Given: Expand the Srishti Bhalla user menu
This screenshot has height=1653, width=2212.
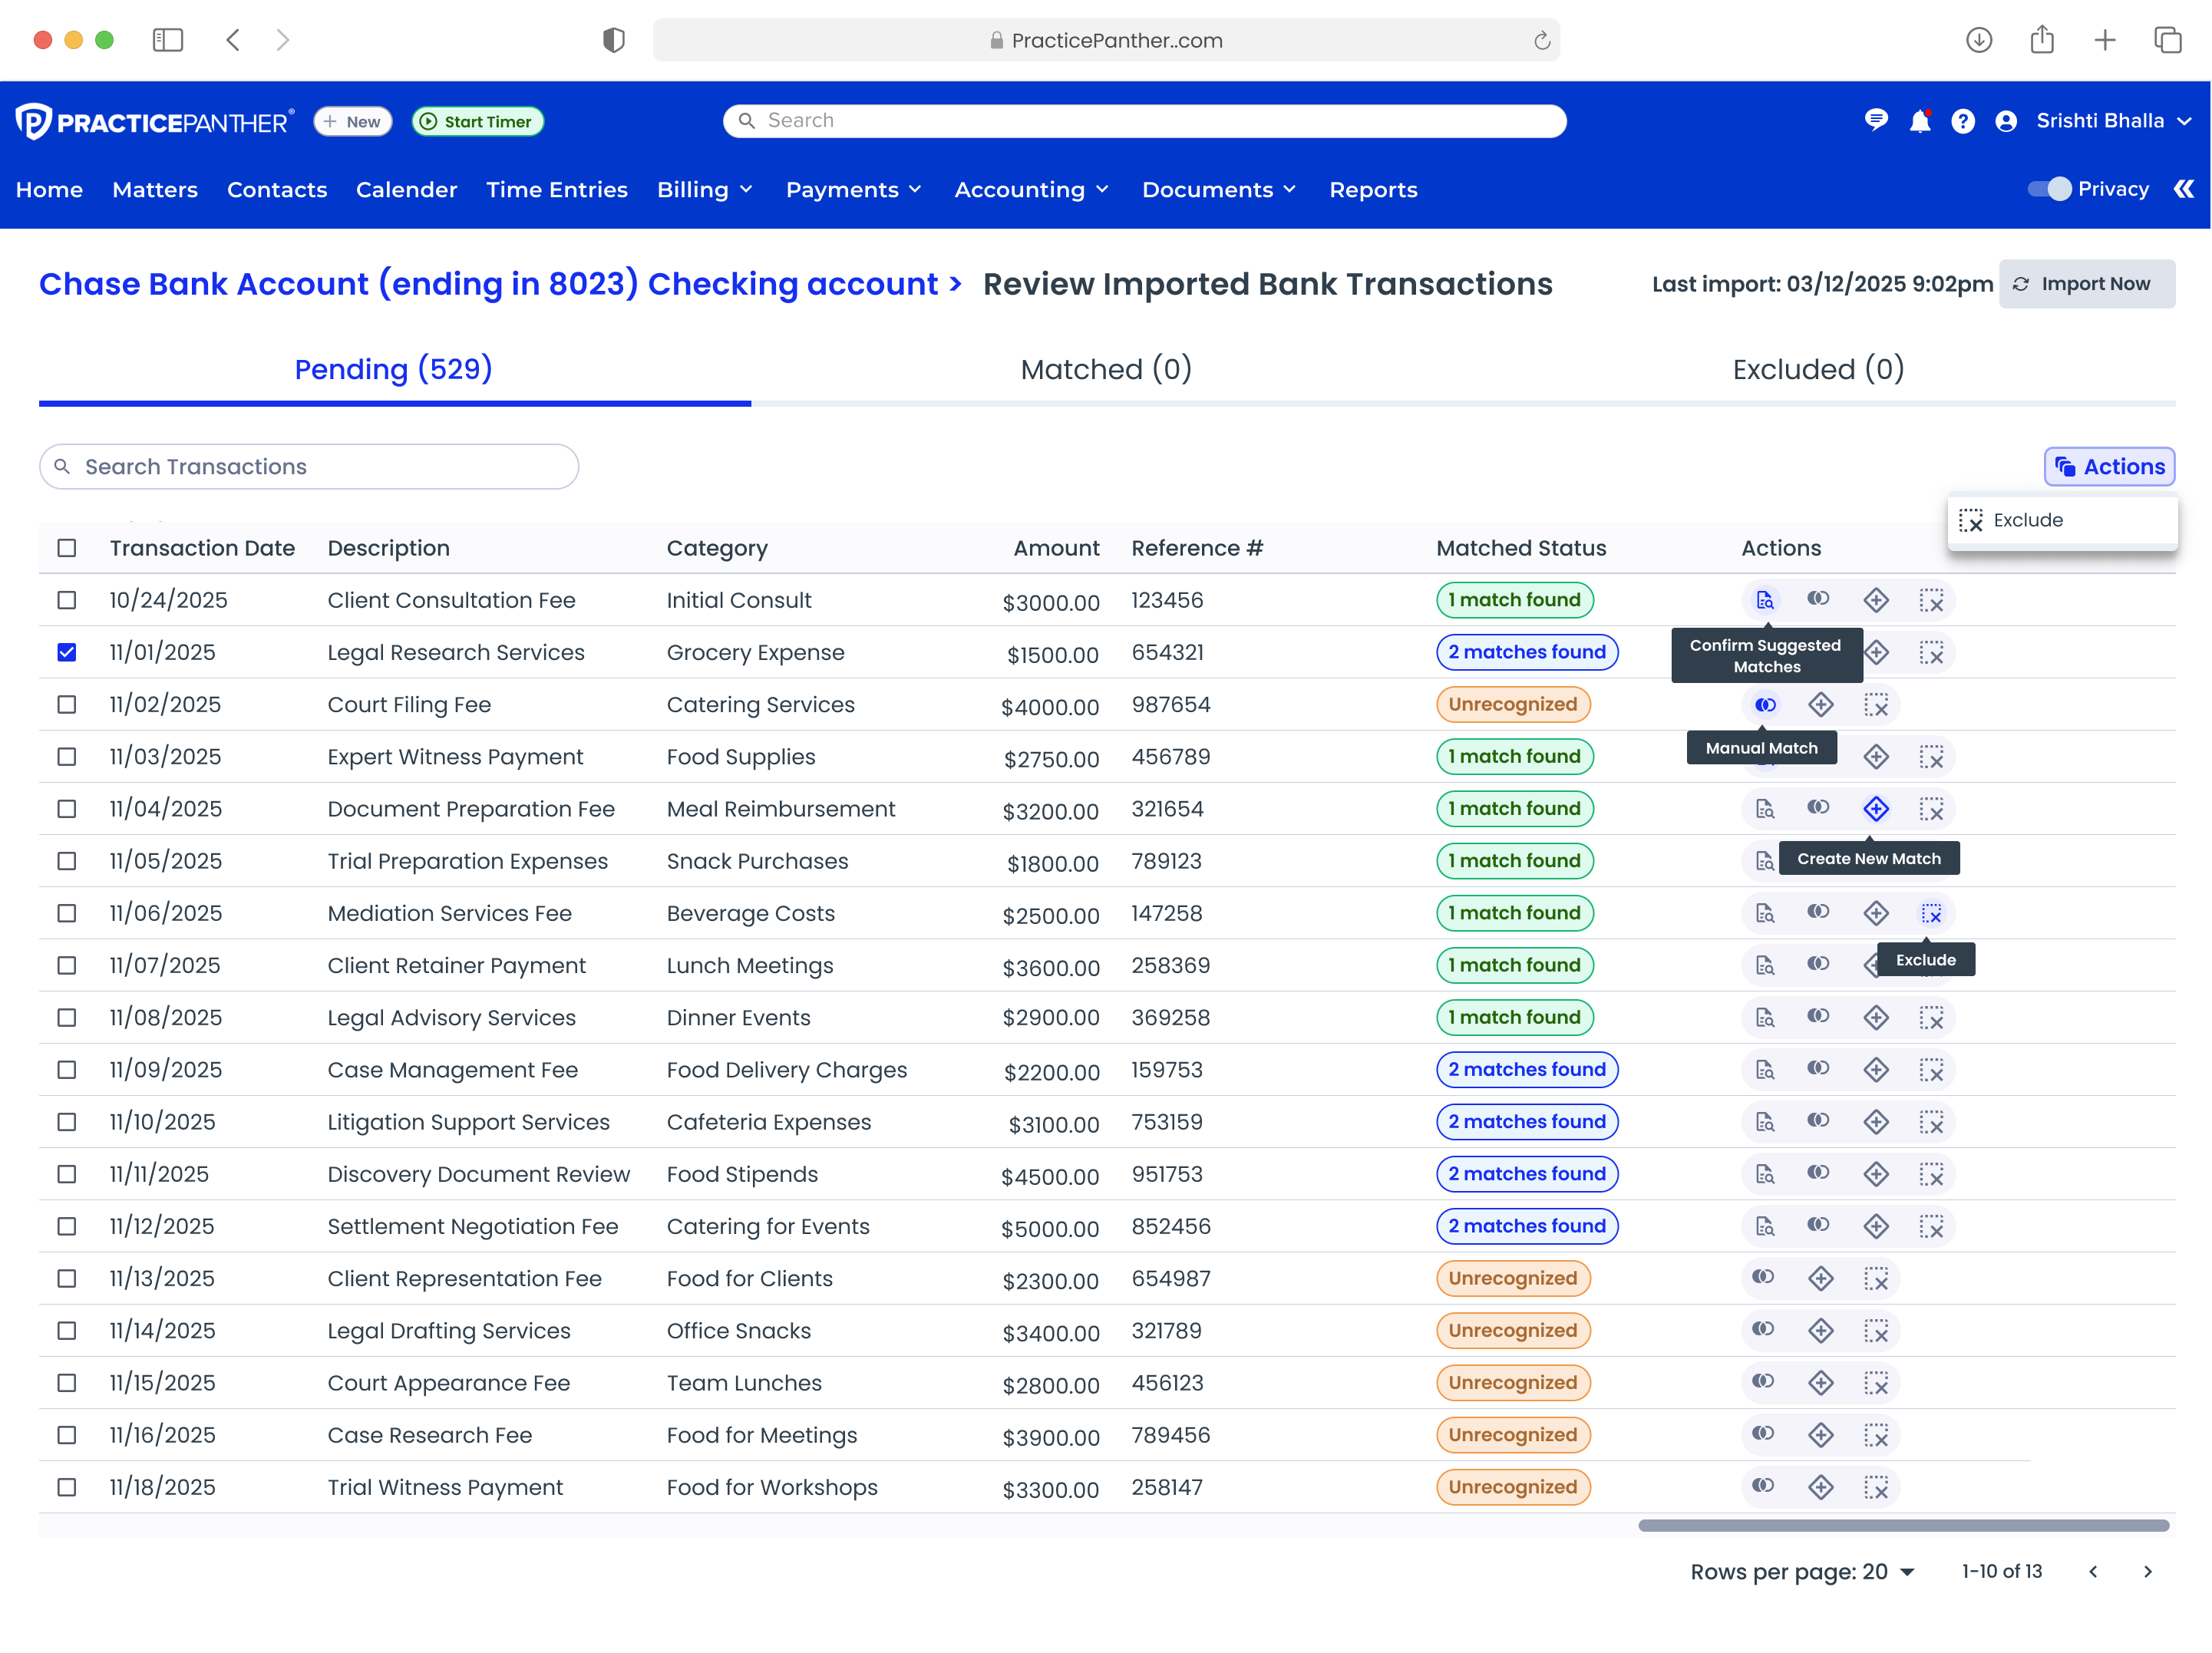Looking at the screenshot, I should point(2100,121).
